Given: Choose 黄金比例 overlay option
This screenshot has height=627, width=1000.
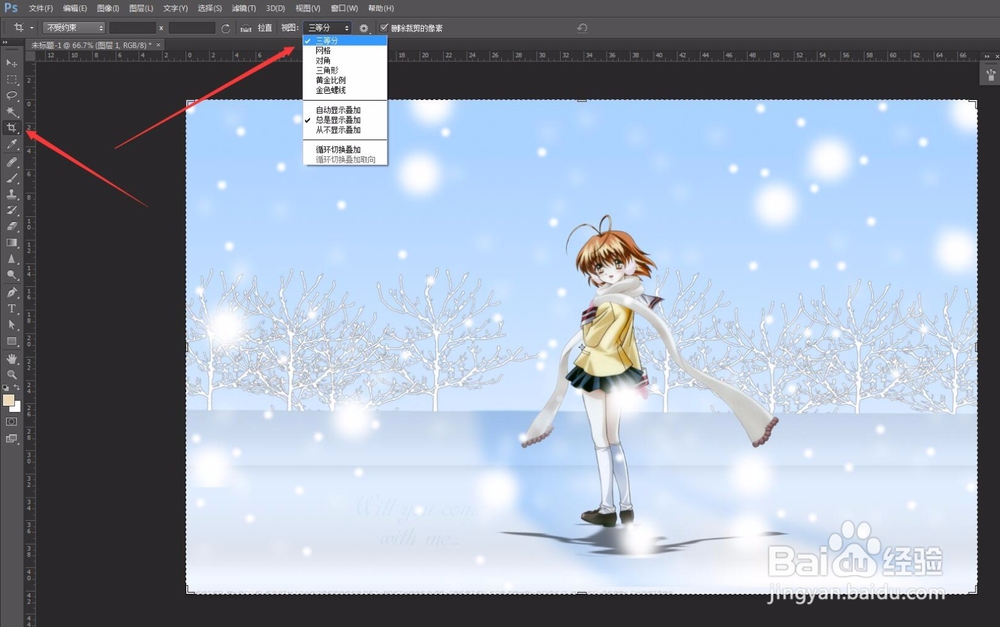Looking at the screenshot, I should 345,80.
